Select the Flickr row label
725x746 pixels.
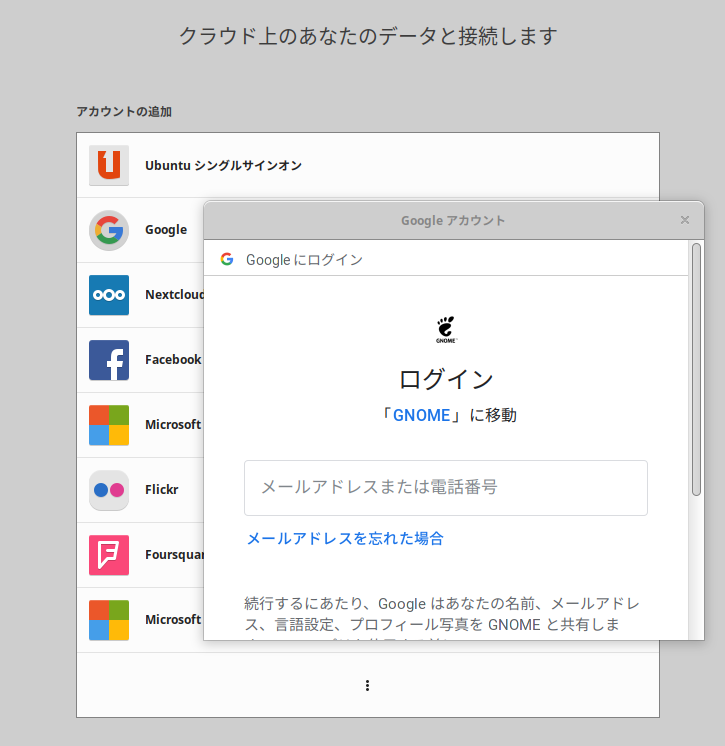coord(162,490)
